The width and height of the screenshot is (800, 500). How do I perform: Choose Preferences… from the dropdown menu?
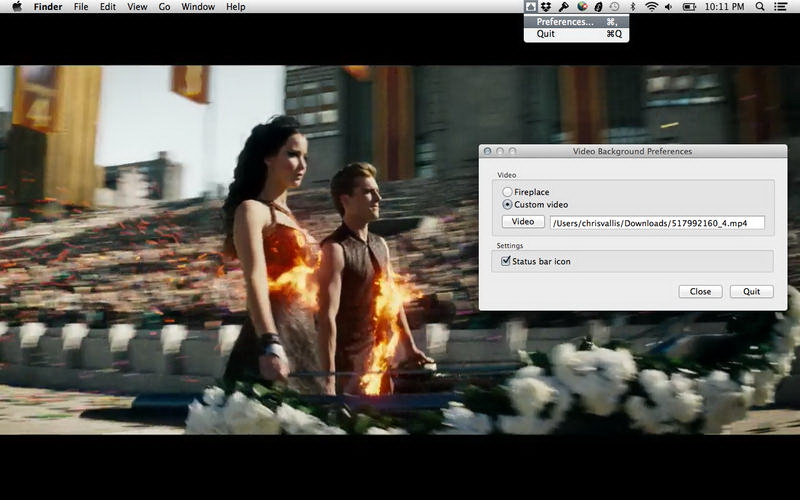(565, 21)
